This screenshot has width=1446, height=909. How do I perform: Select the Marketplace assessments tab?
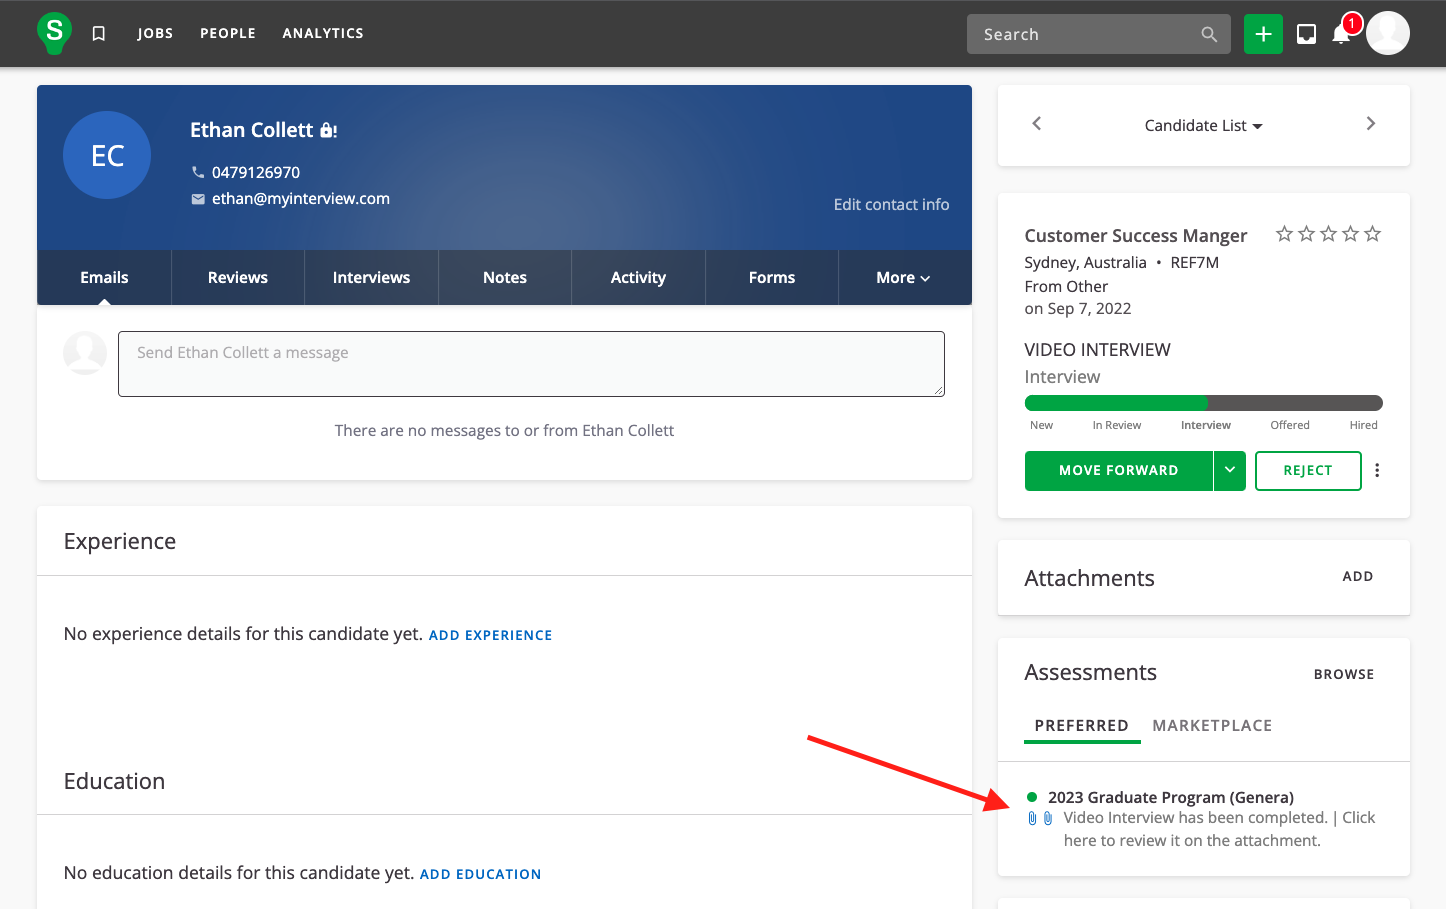click(x=1212, y=726)
